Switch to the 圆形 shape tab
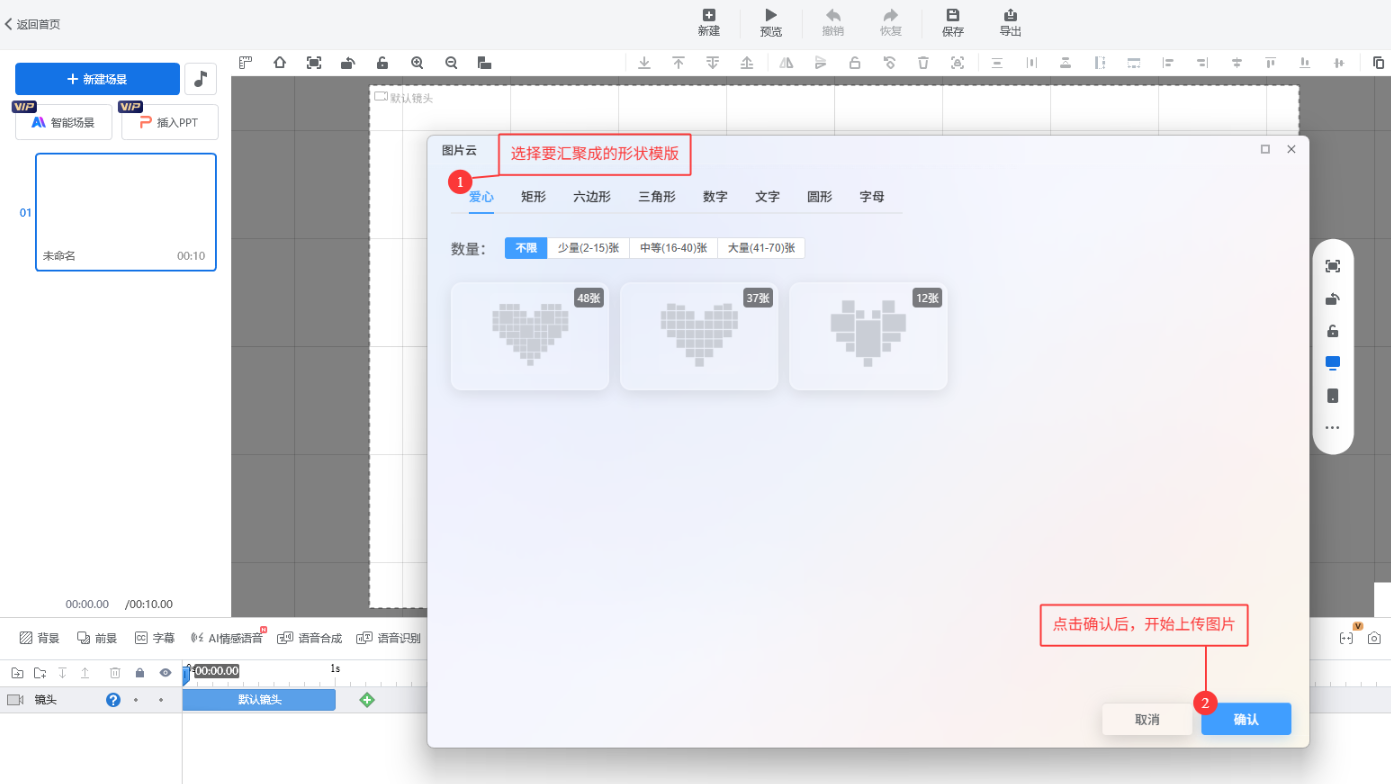 (819, 197)
